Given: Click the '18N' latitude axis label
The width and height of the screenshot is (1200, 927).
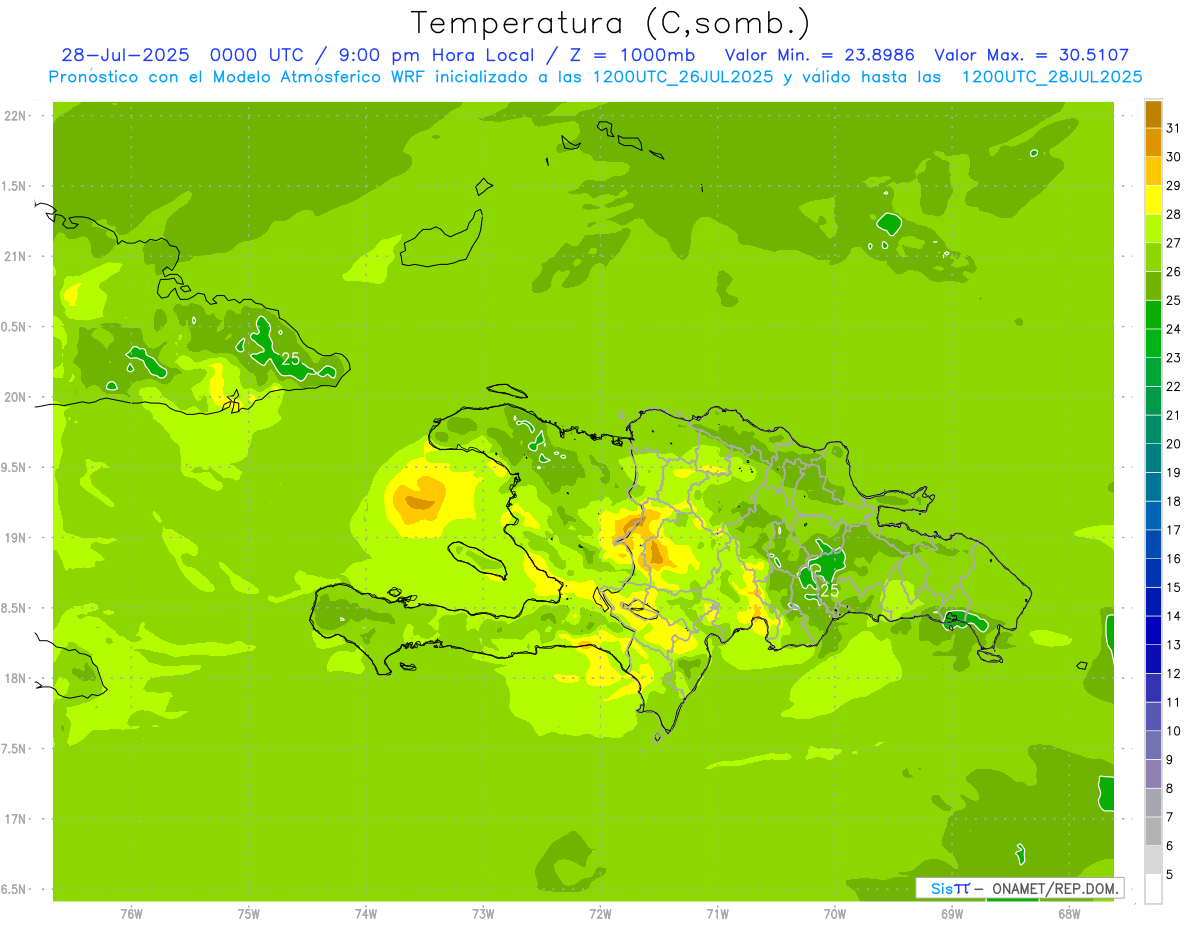Looking at the screenshot, I should pyautogui.click(x=16, y=678).
